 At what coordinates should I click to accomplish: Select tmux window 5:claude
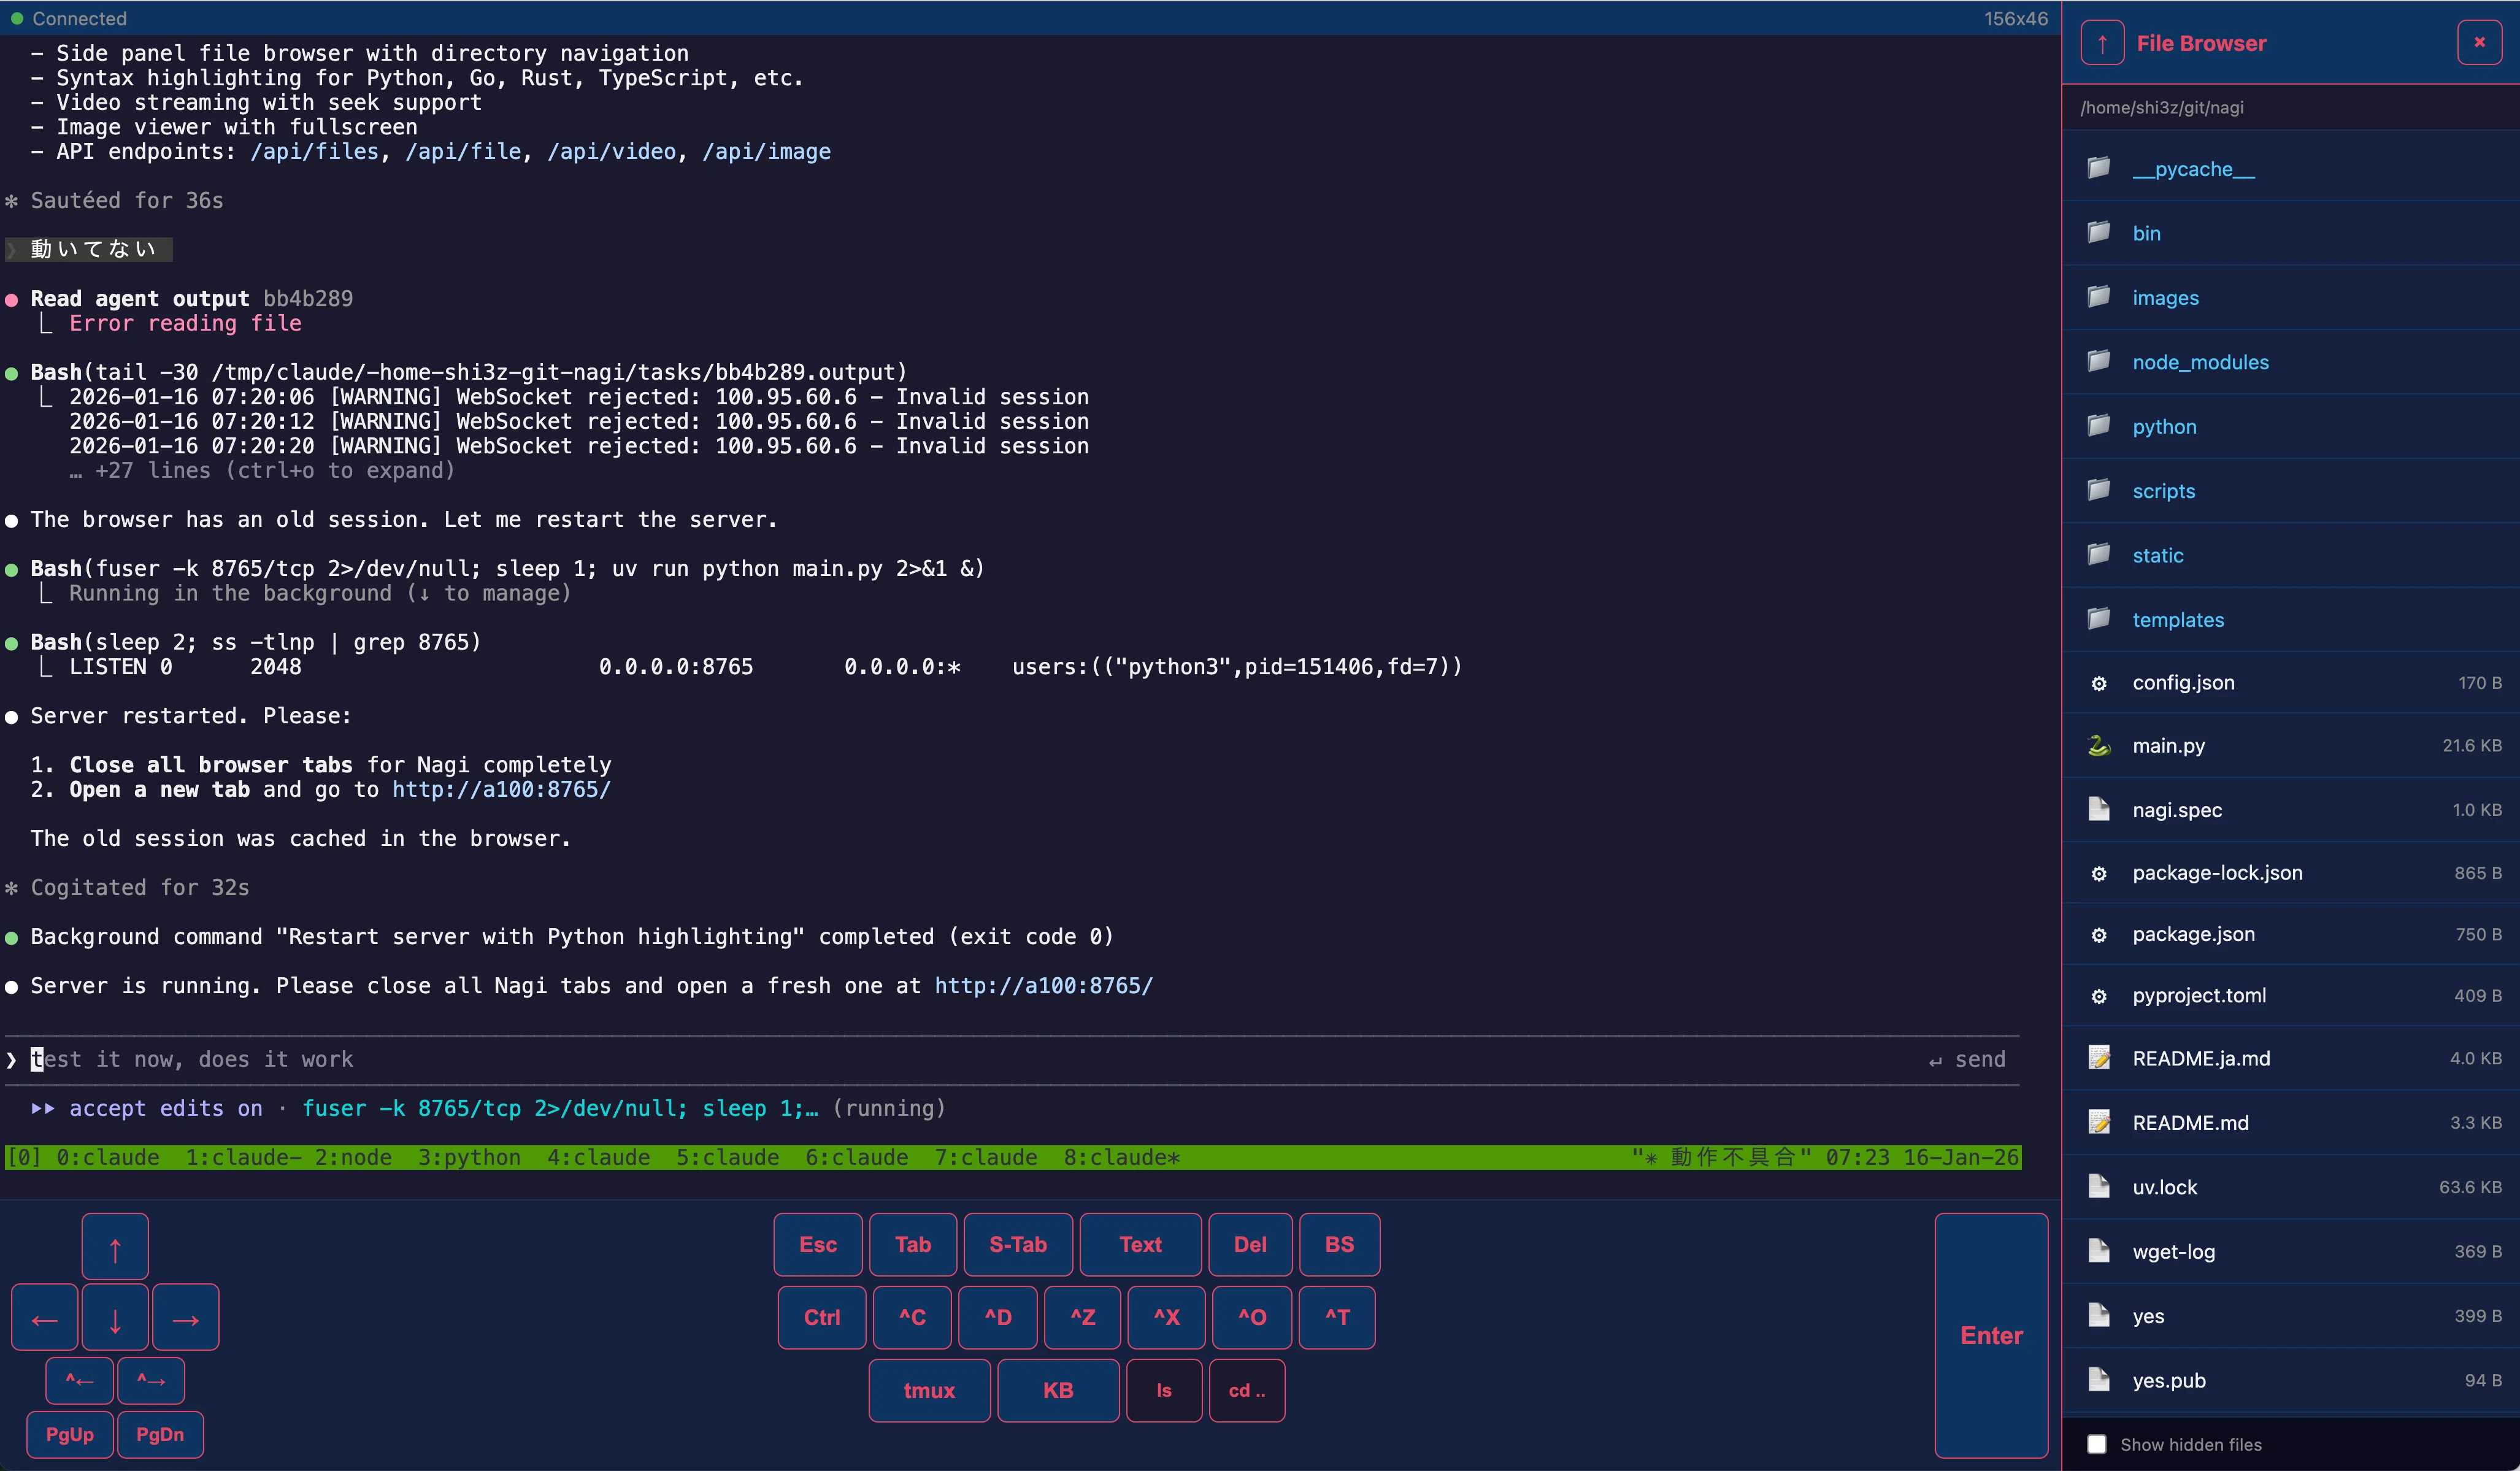[727, 1158]
